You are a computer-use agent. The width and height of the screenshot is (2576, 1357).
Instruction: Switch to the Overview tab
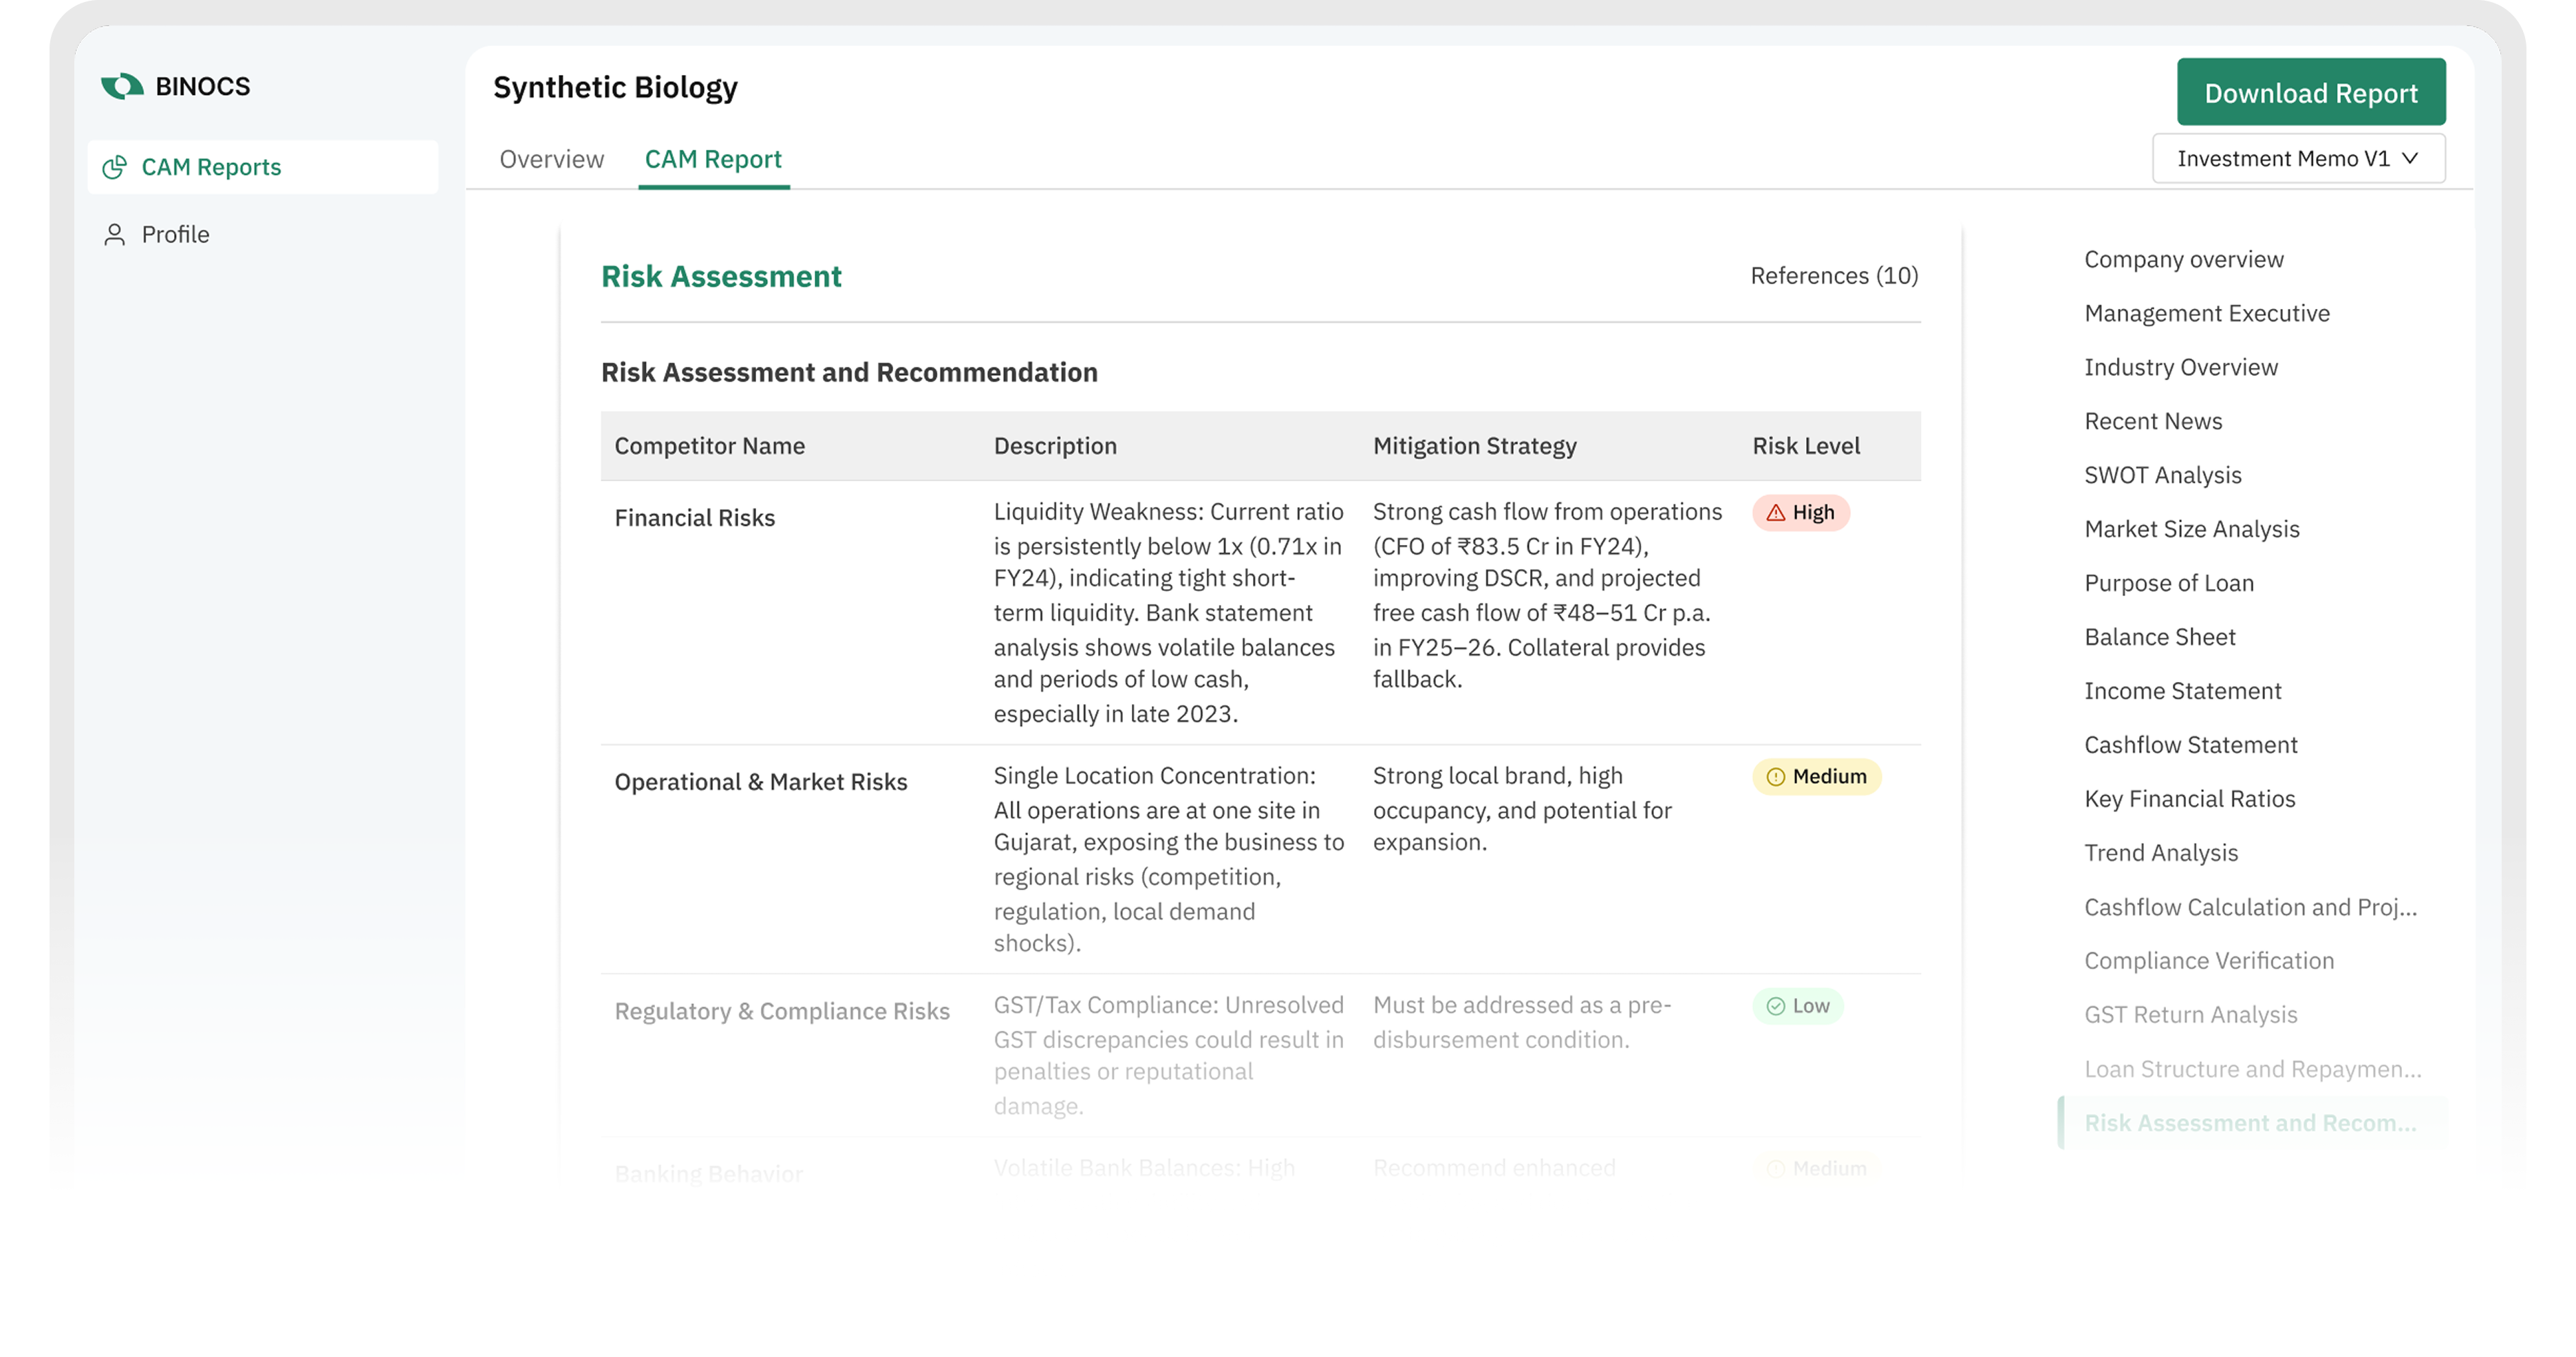[552, 159]
